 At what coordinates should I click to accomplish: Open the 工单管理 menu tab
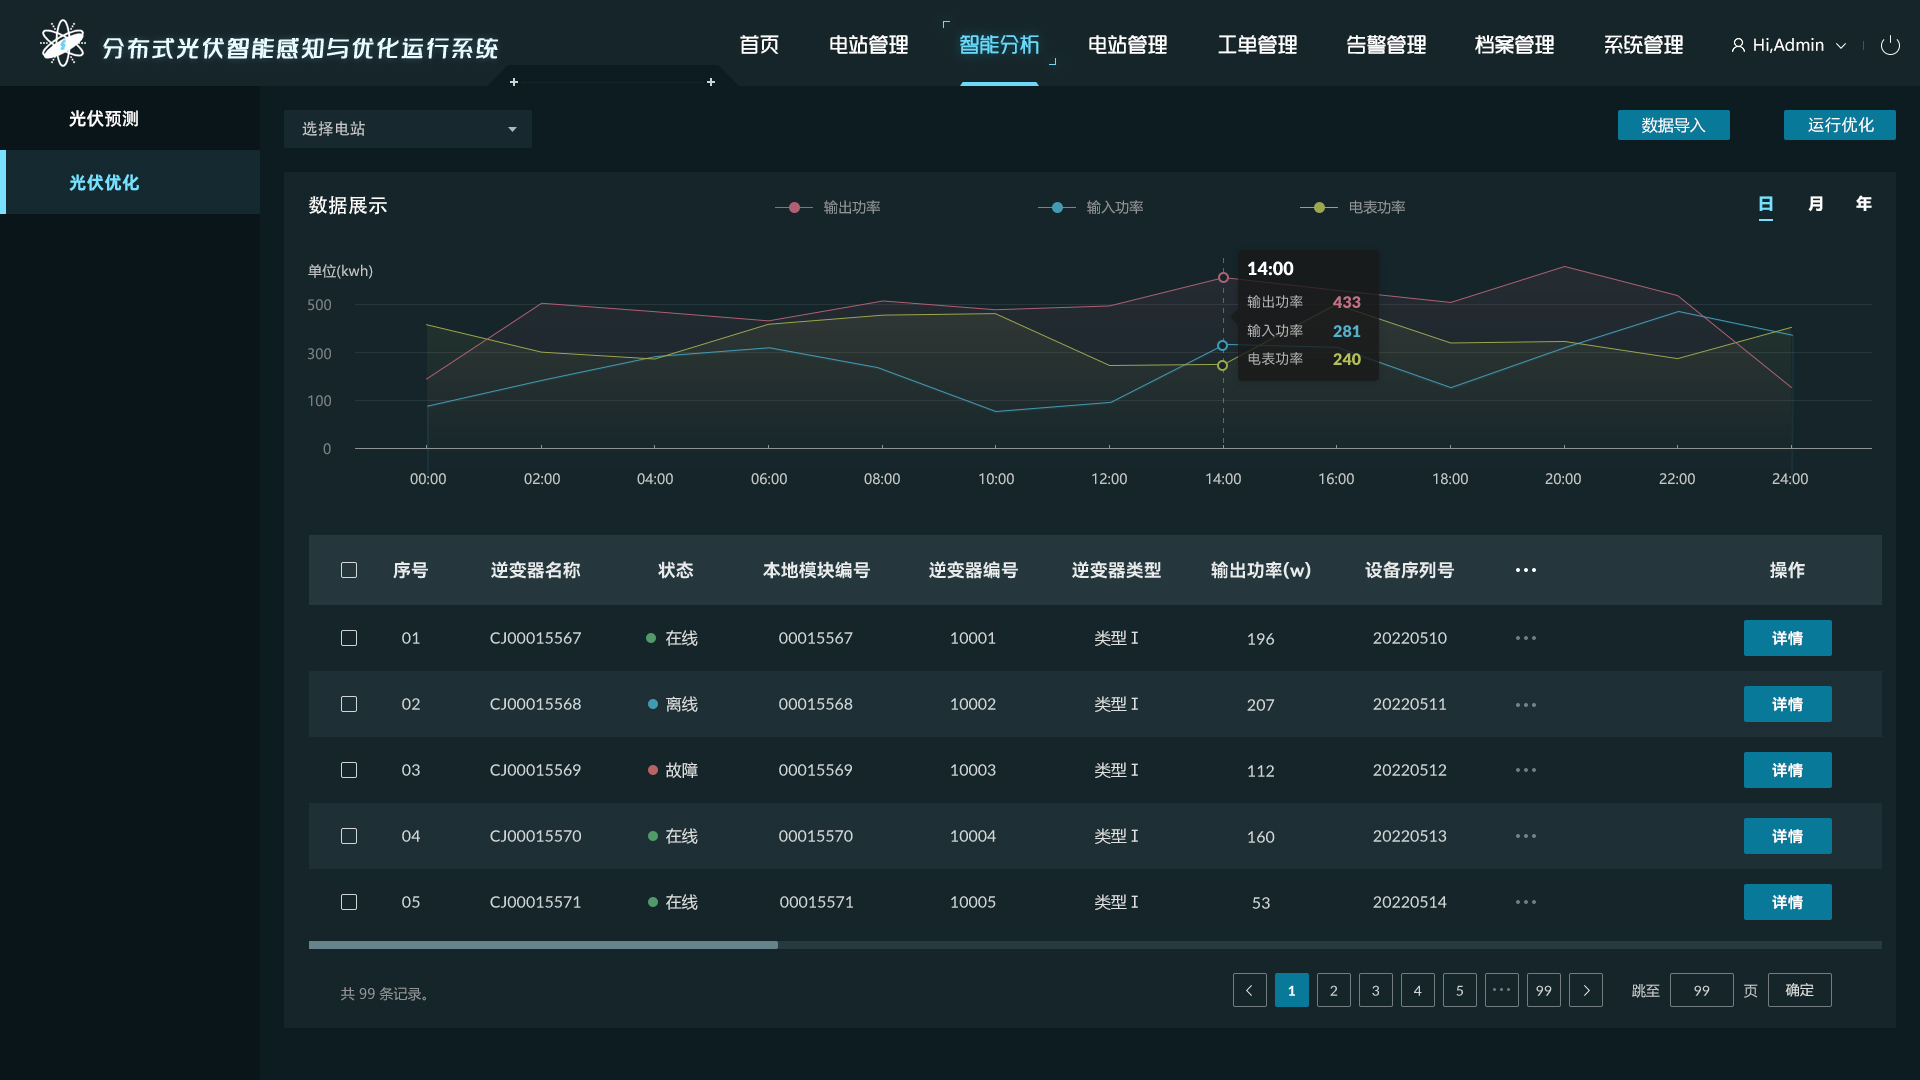[1257, 45]
